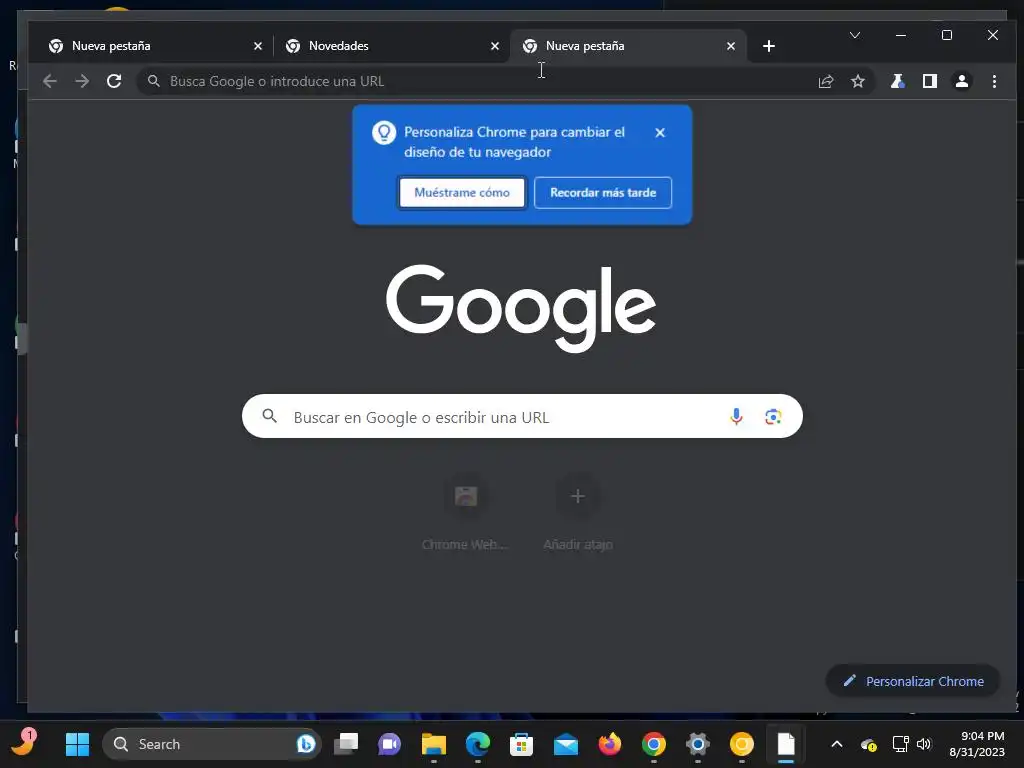
Task: Start voice search with microphone icon
Action: pos(736,416)
